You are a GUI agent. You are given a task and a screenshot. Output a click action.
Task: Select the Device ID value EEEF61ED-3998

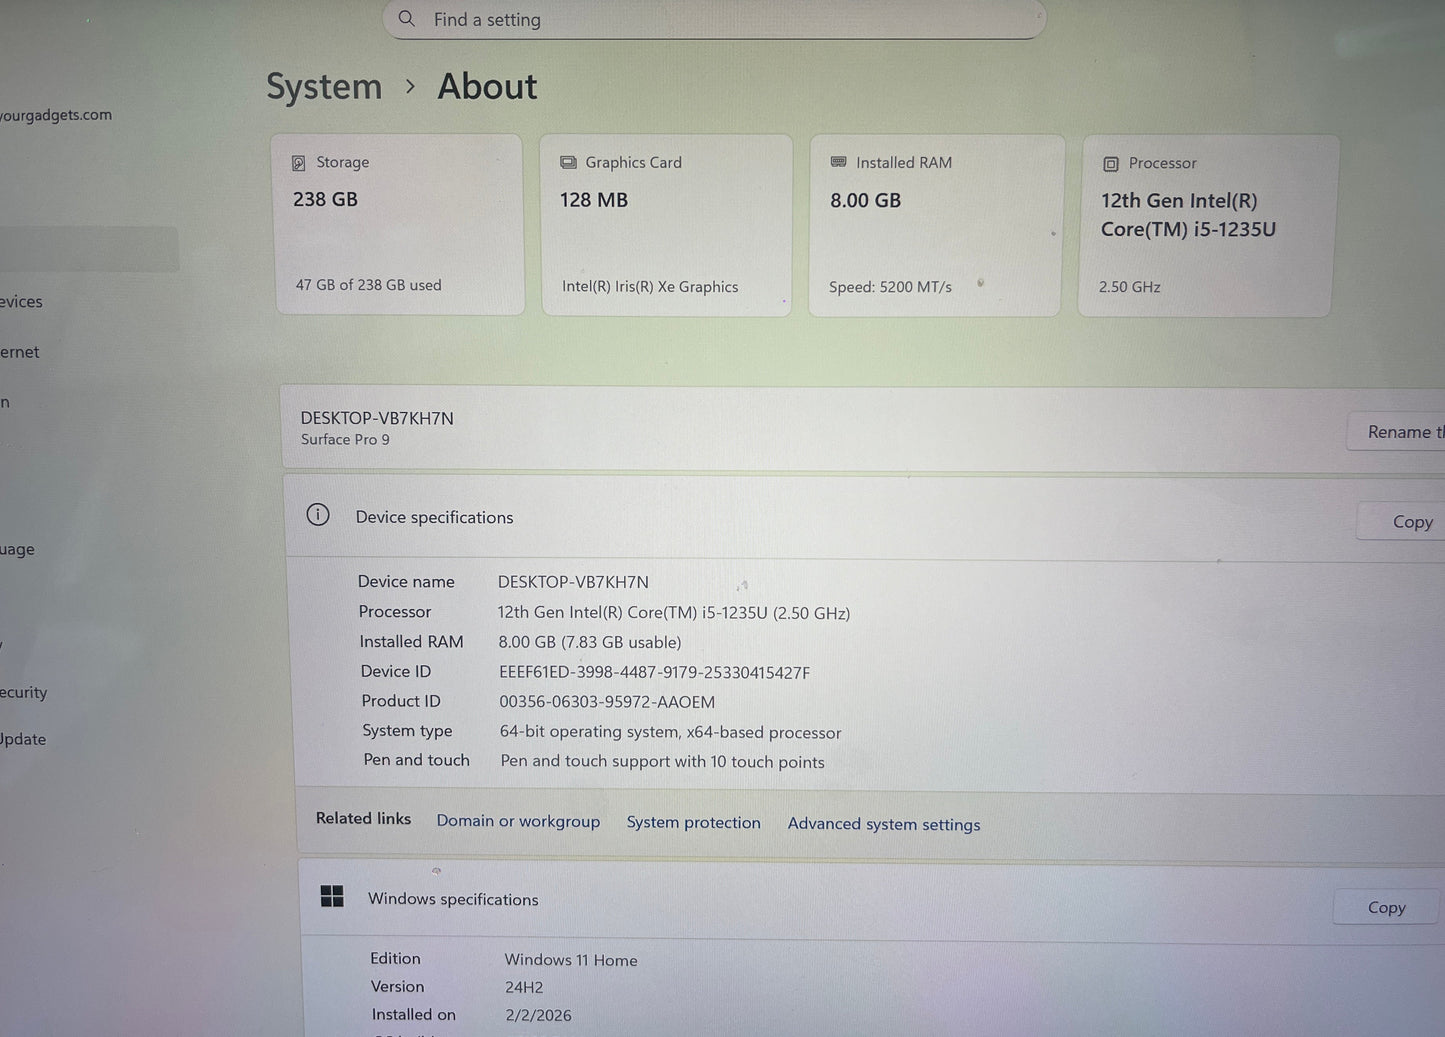click(x=655, y=673)
